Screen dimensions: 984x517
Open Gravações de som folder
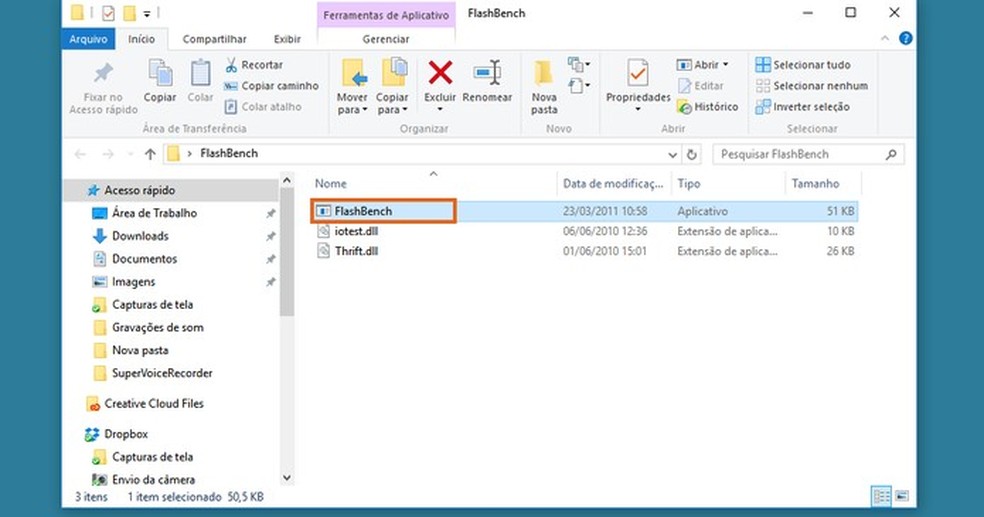(158, 328)
